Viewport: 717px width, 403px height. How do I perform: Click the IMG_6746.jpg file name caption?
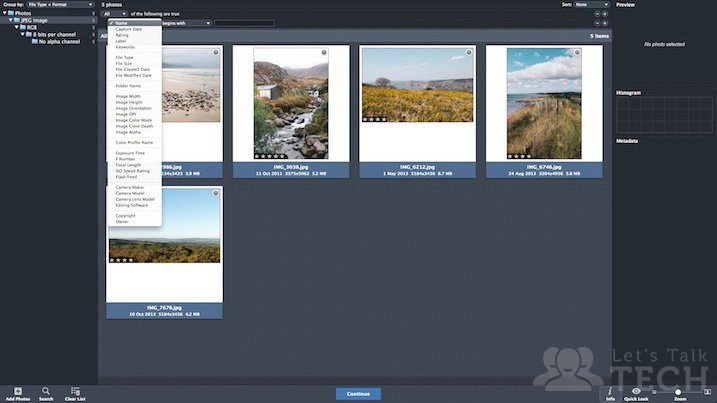pos(544,167)
